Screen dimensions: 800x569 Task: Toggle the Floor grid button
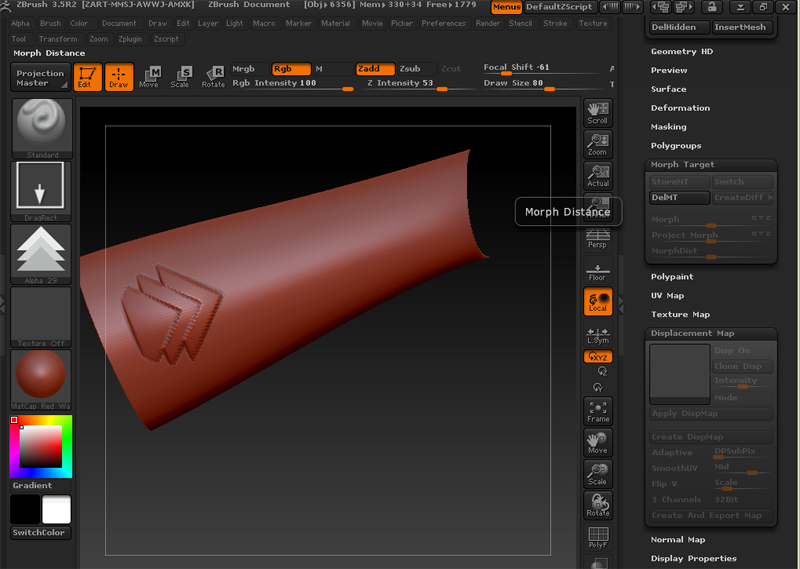tap(597, 270)
